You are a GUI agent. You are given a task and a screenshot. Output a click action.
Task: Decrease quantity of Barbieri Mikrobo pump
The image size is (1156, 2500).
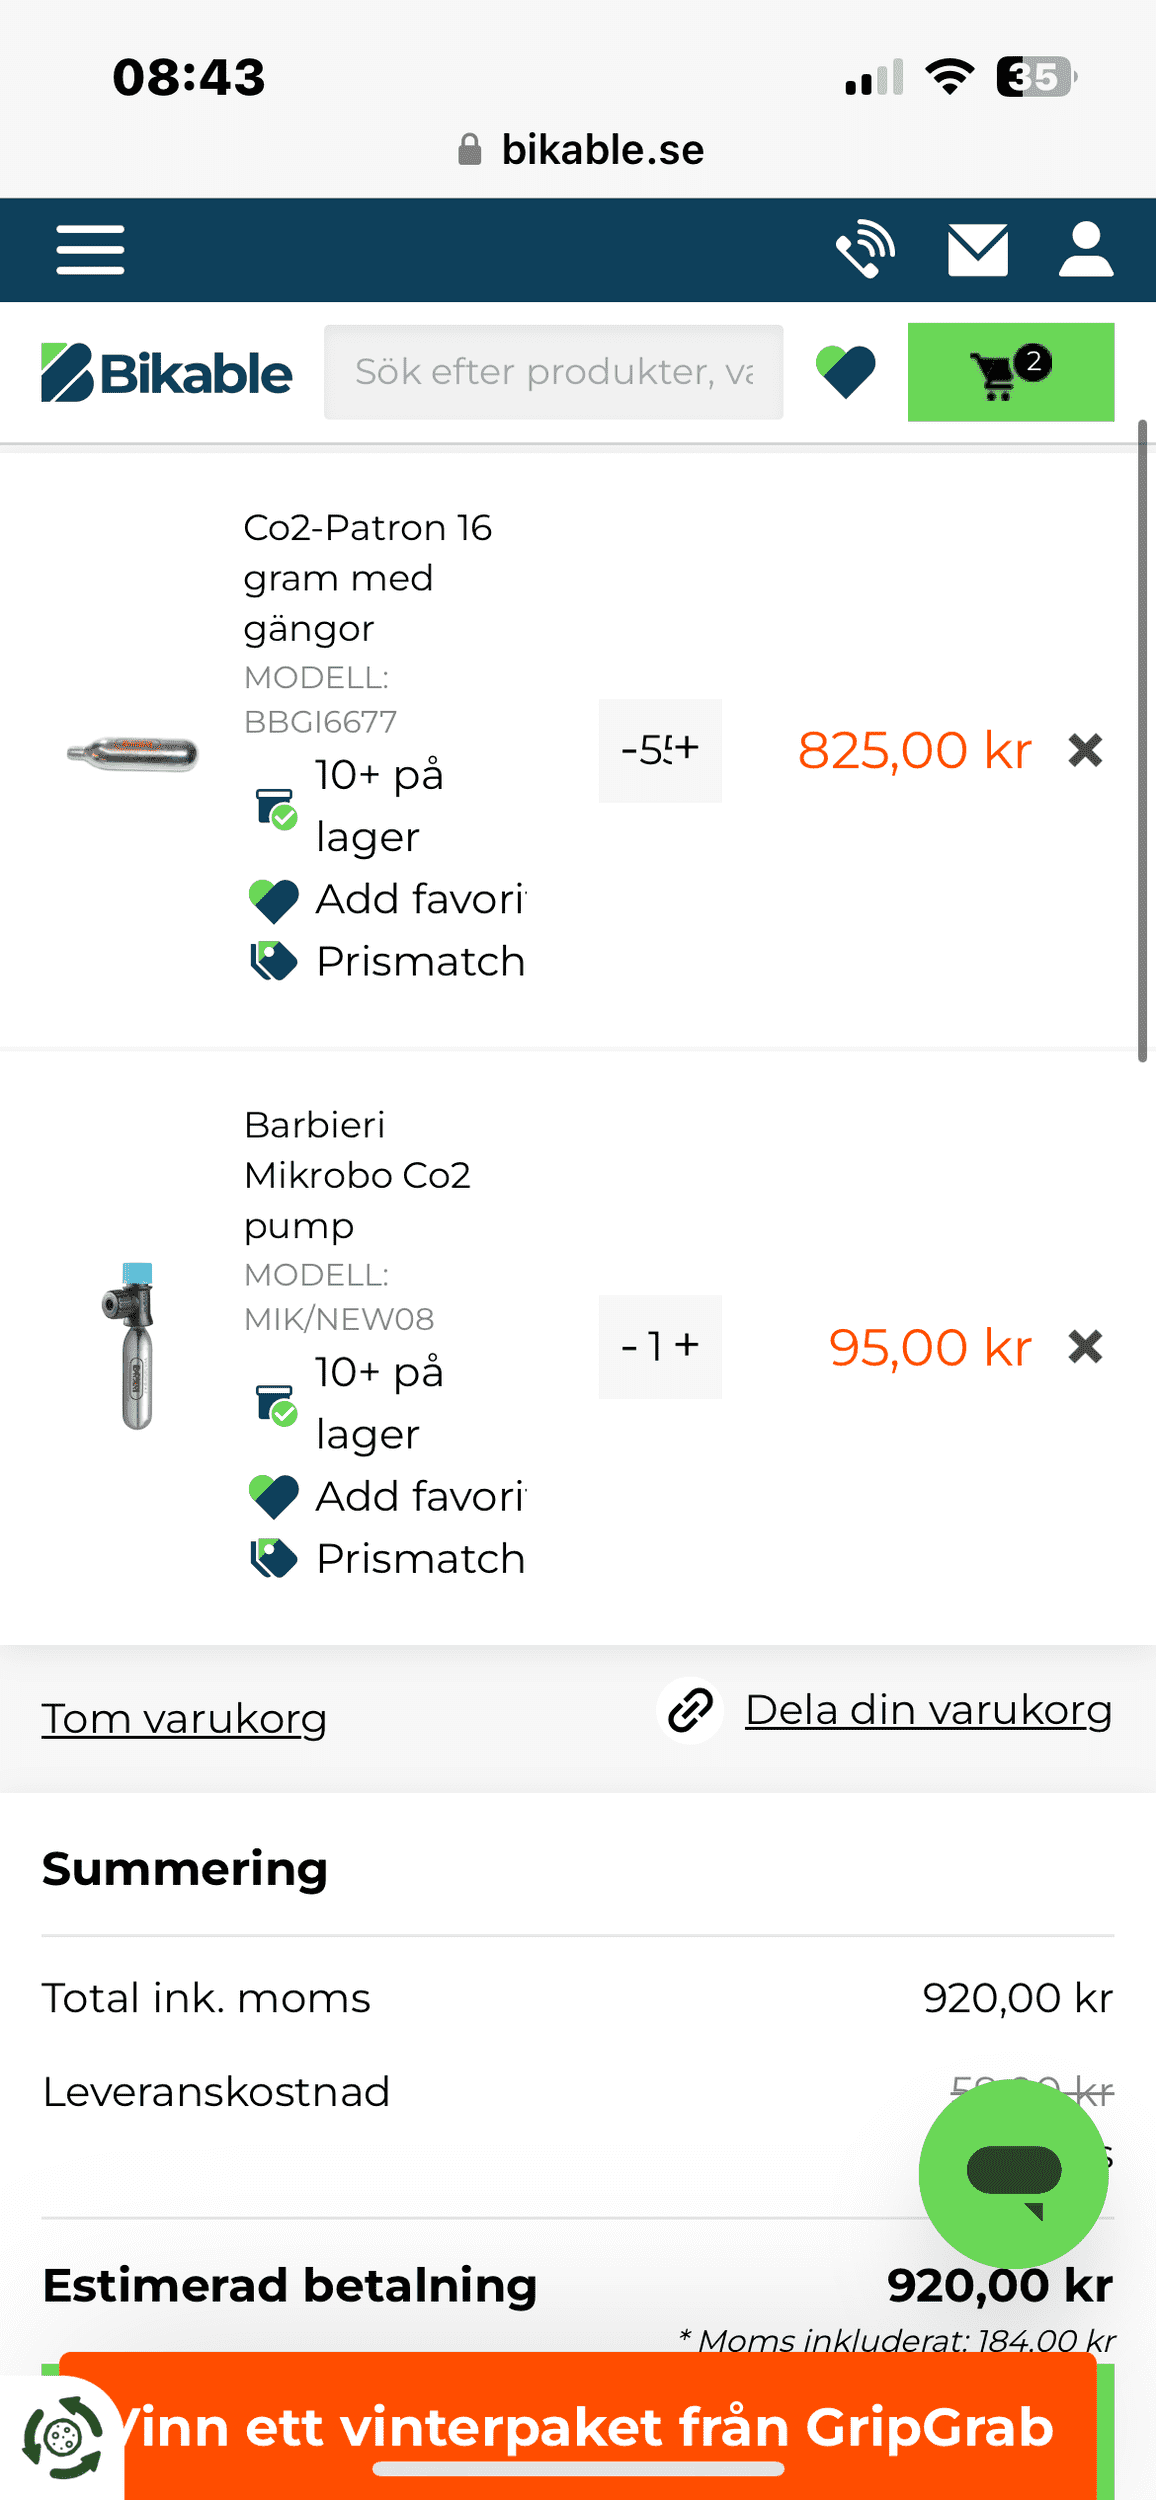coord(629,1347)
